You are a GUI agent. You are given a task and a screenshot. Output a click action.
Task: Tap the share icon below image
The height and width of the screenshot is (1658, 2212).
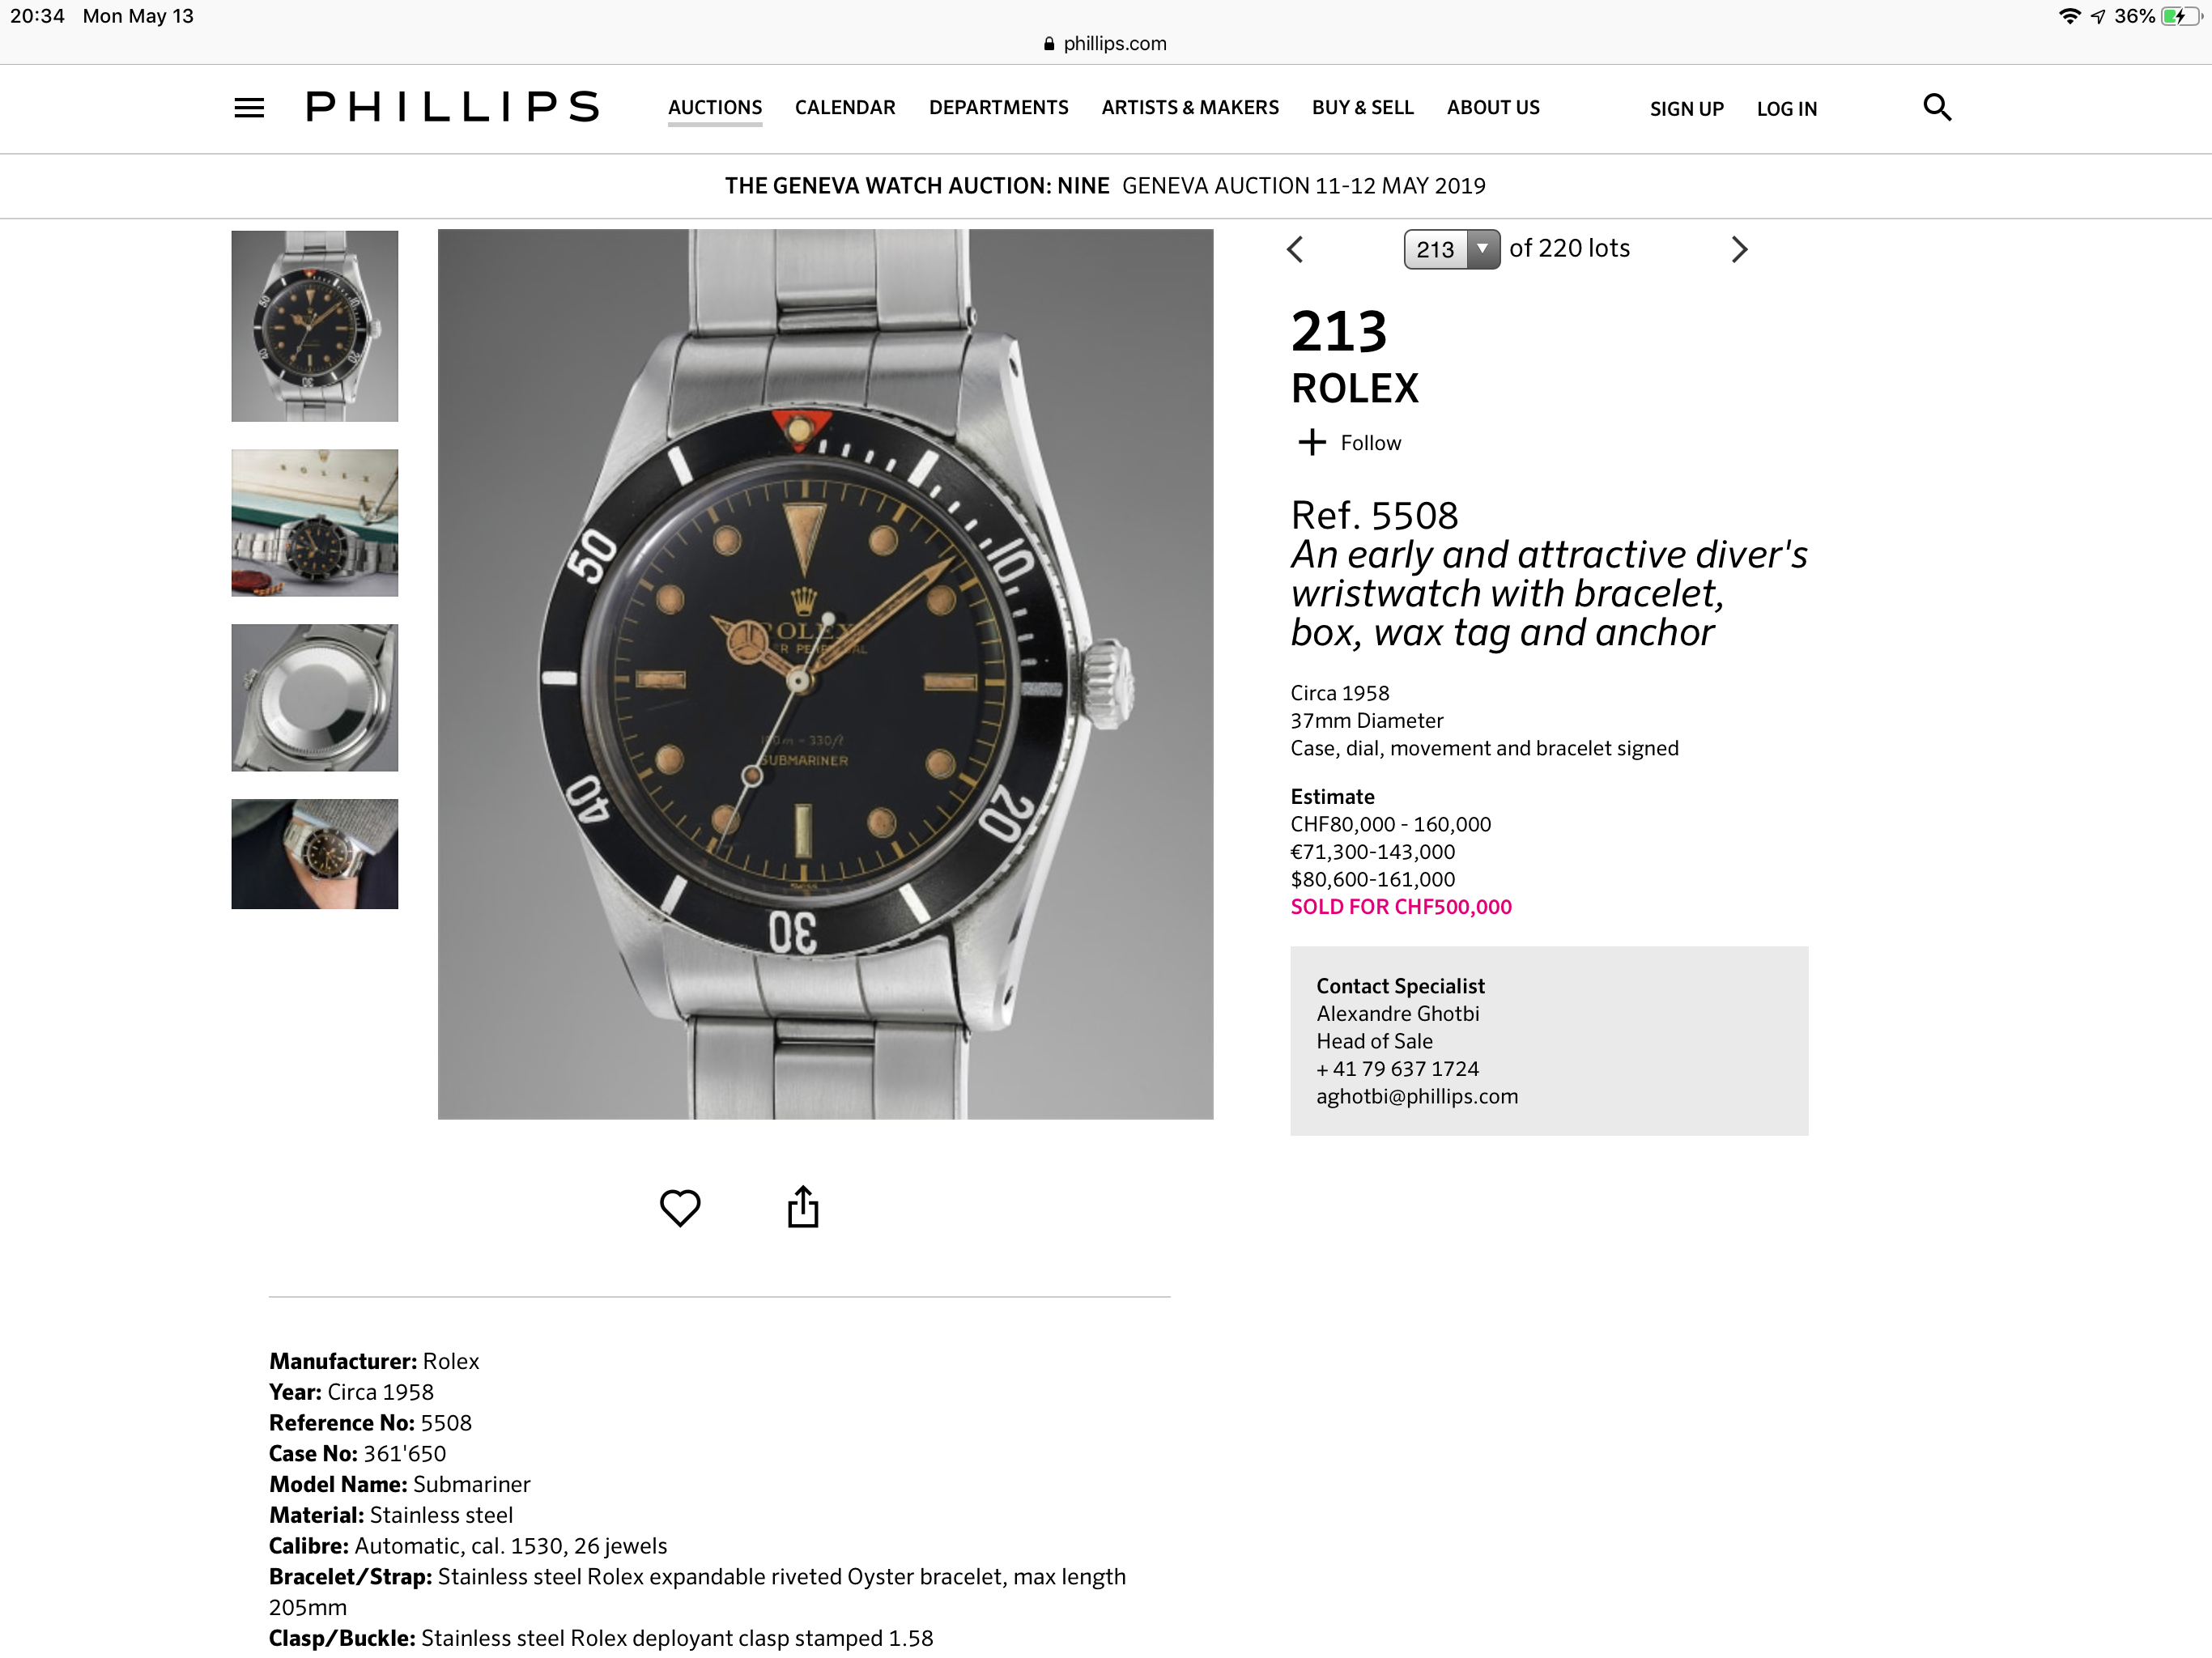click(x=803, y=1206)
